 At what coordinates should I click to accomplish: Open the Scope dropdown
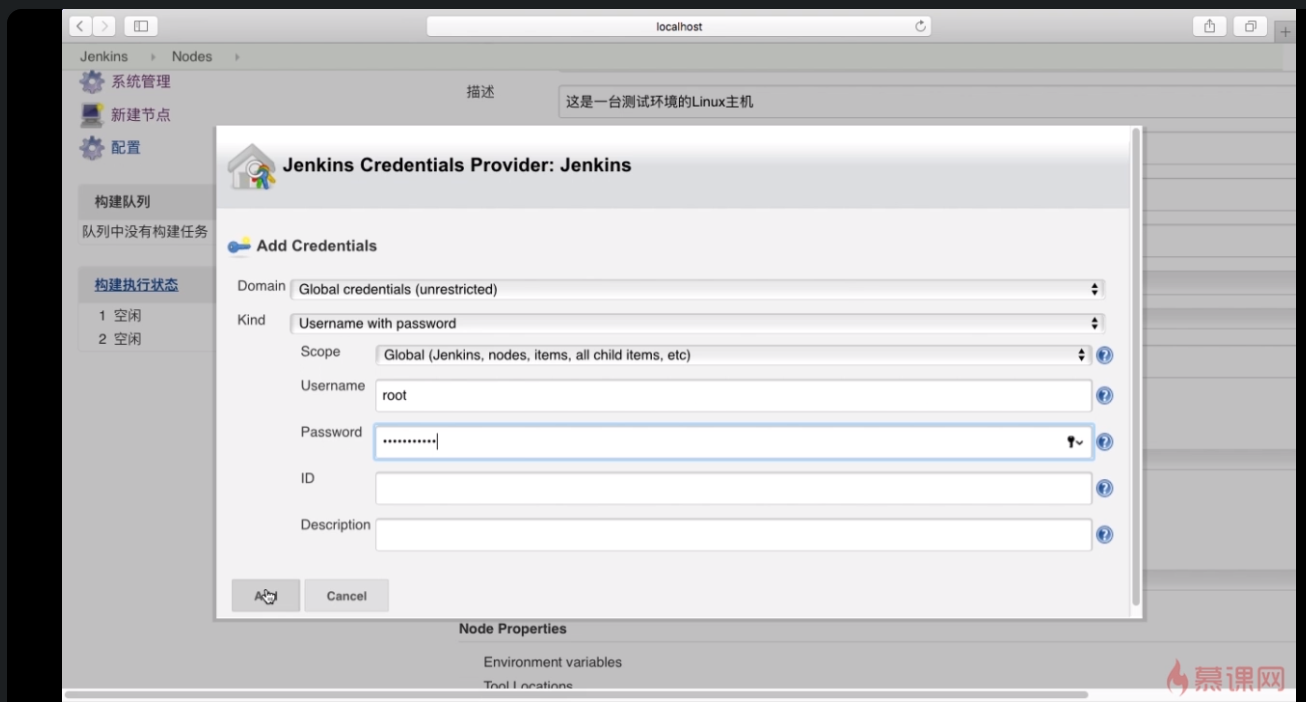point(733,355)
